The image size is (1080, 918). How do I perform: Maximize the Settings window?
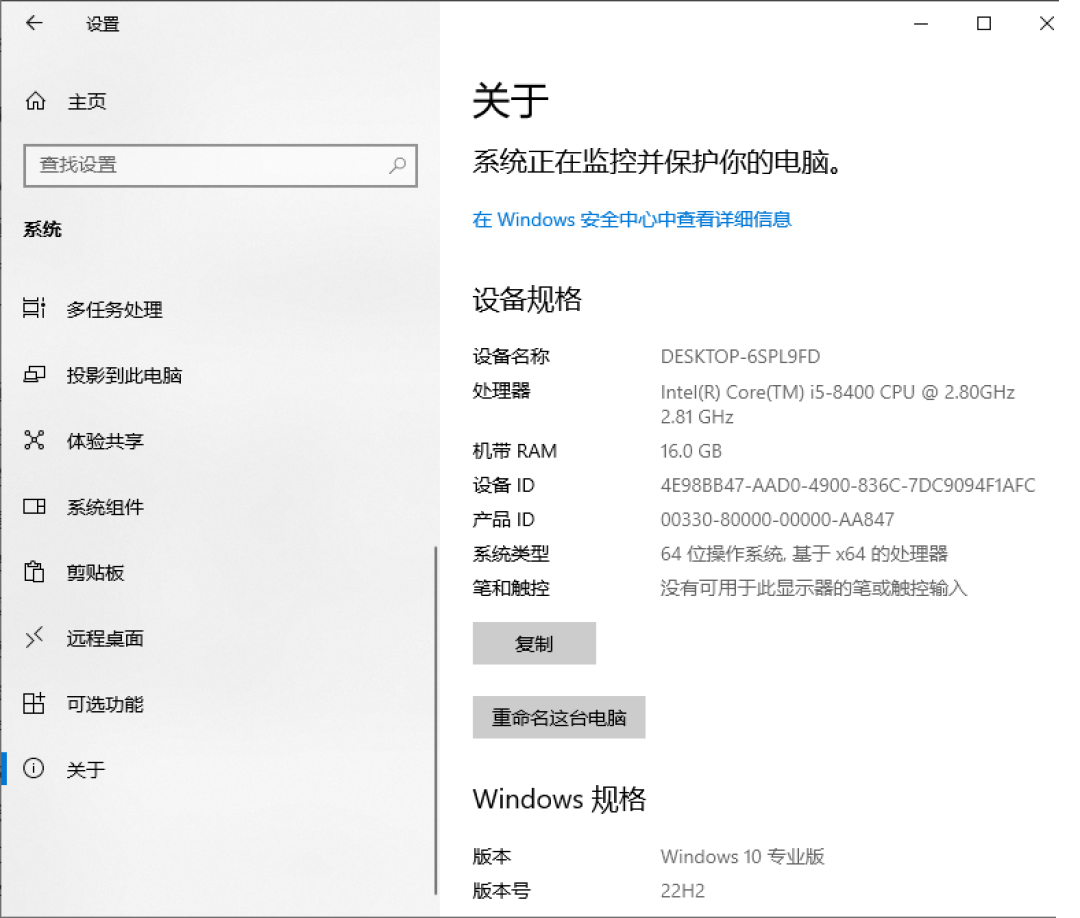point(984,23)
